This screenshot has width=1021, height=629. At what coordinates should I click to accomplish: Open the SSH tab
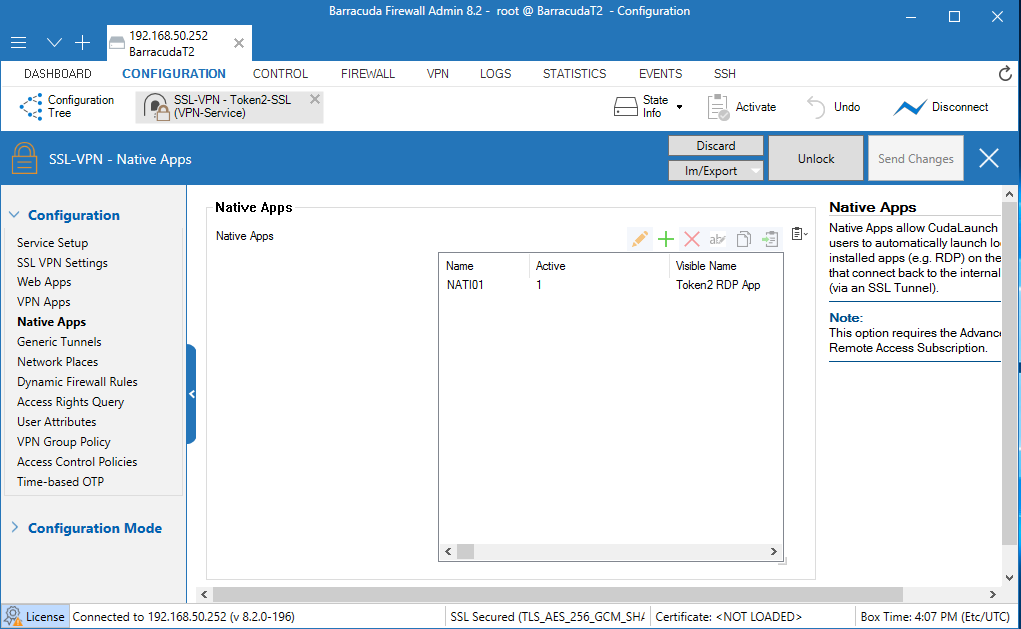click(x=724, y=74)
